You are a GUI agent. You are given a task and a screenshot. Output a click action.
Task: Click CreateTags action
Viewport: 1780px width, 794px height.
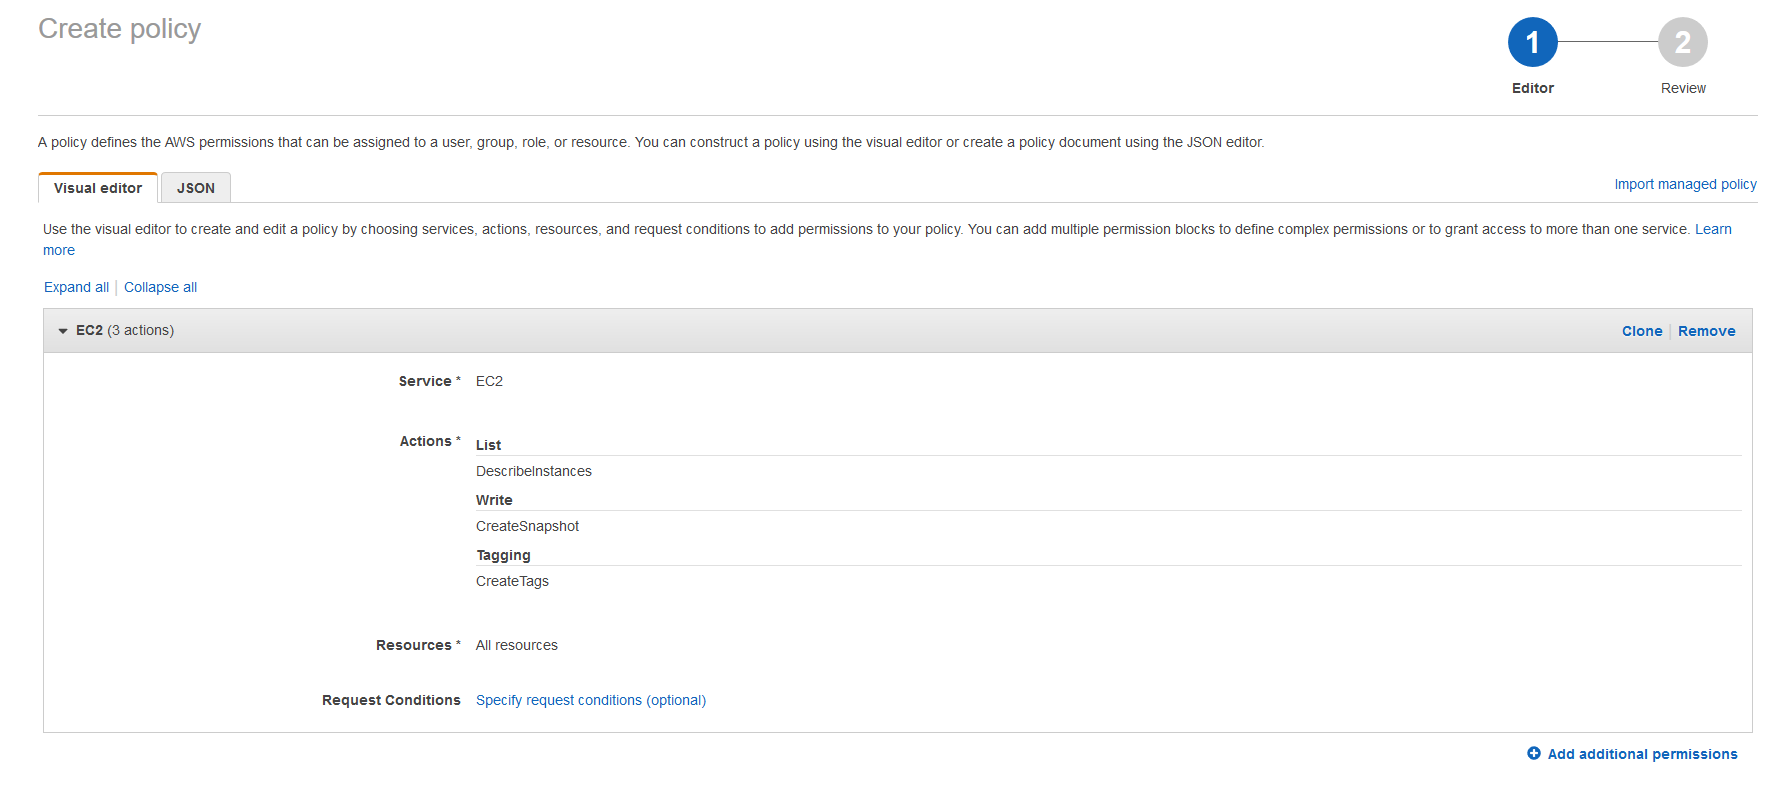pyautogui.click(x=512, y=581)
